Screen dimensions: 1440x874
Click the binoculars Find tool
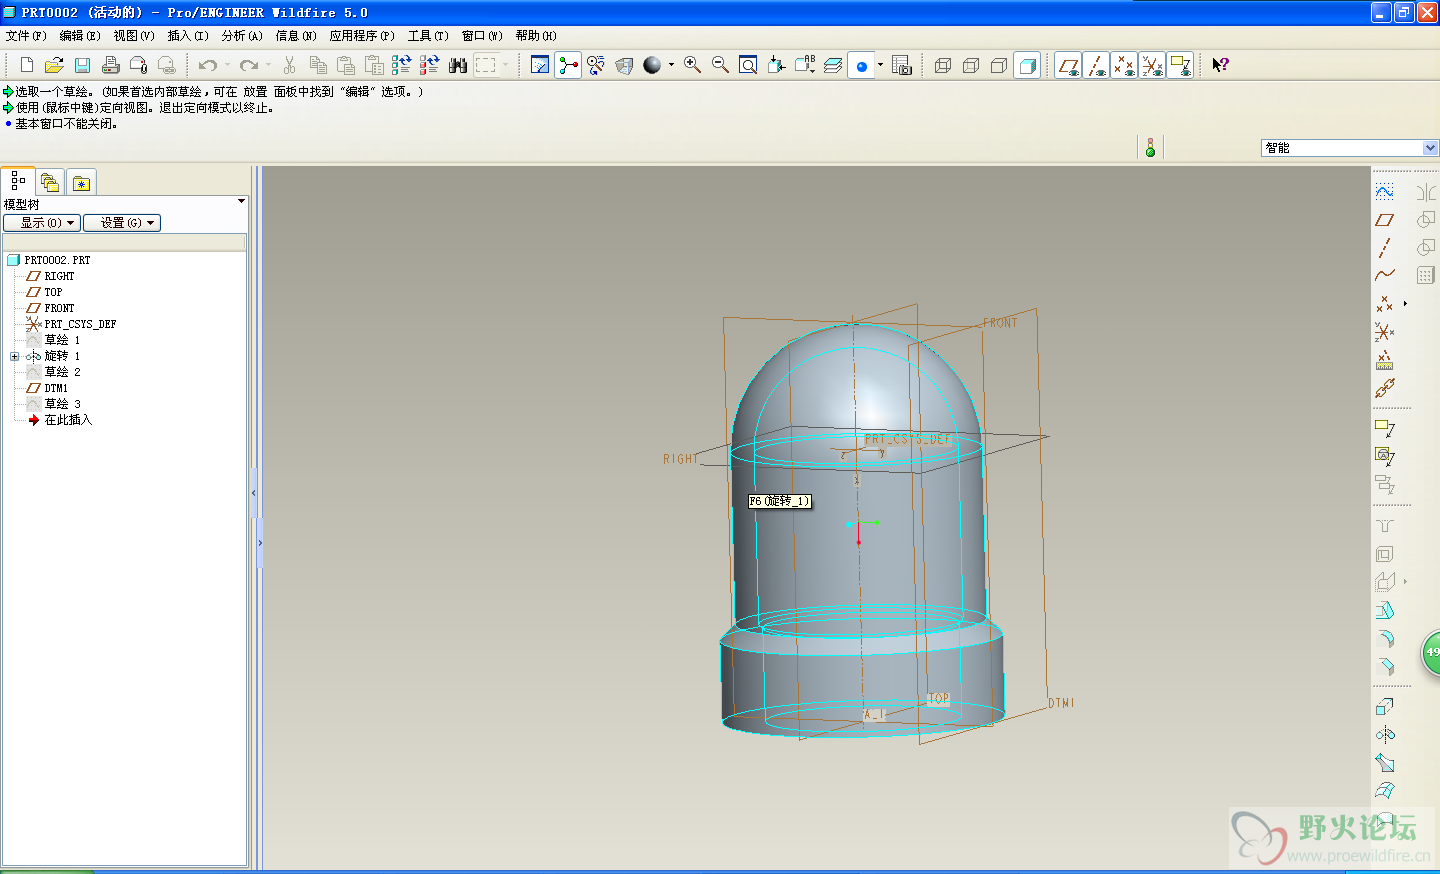point(458,65)
